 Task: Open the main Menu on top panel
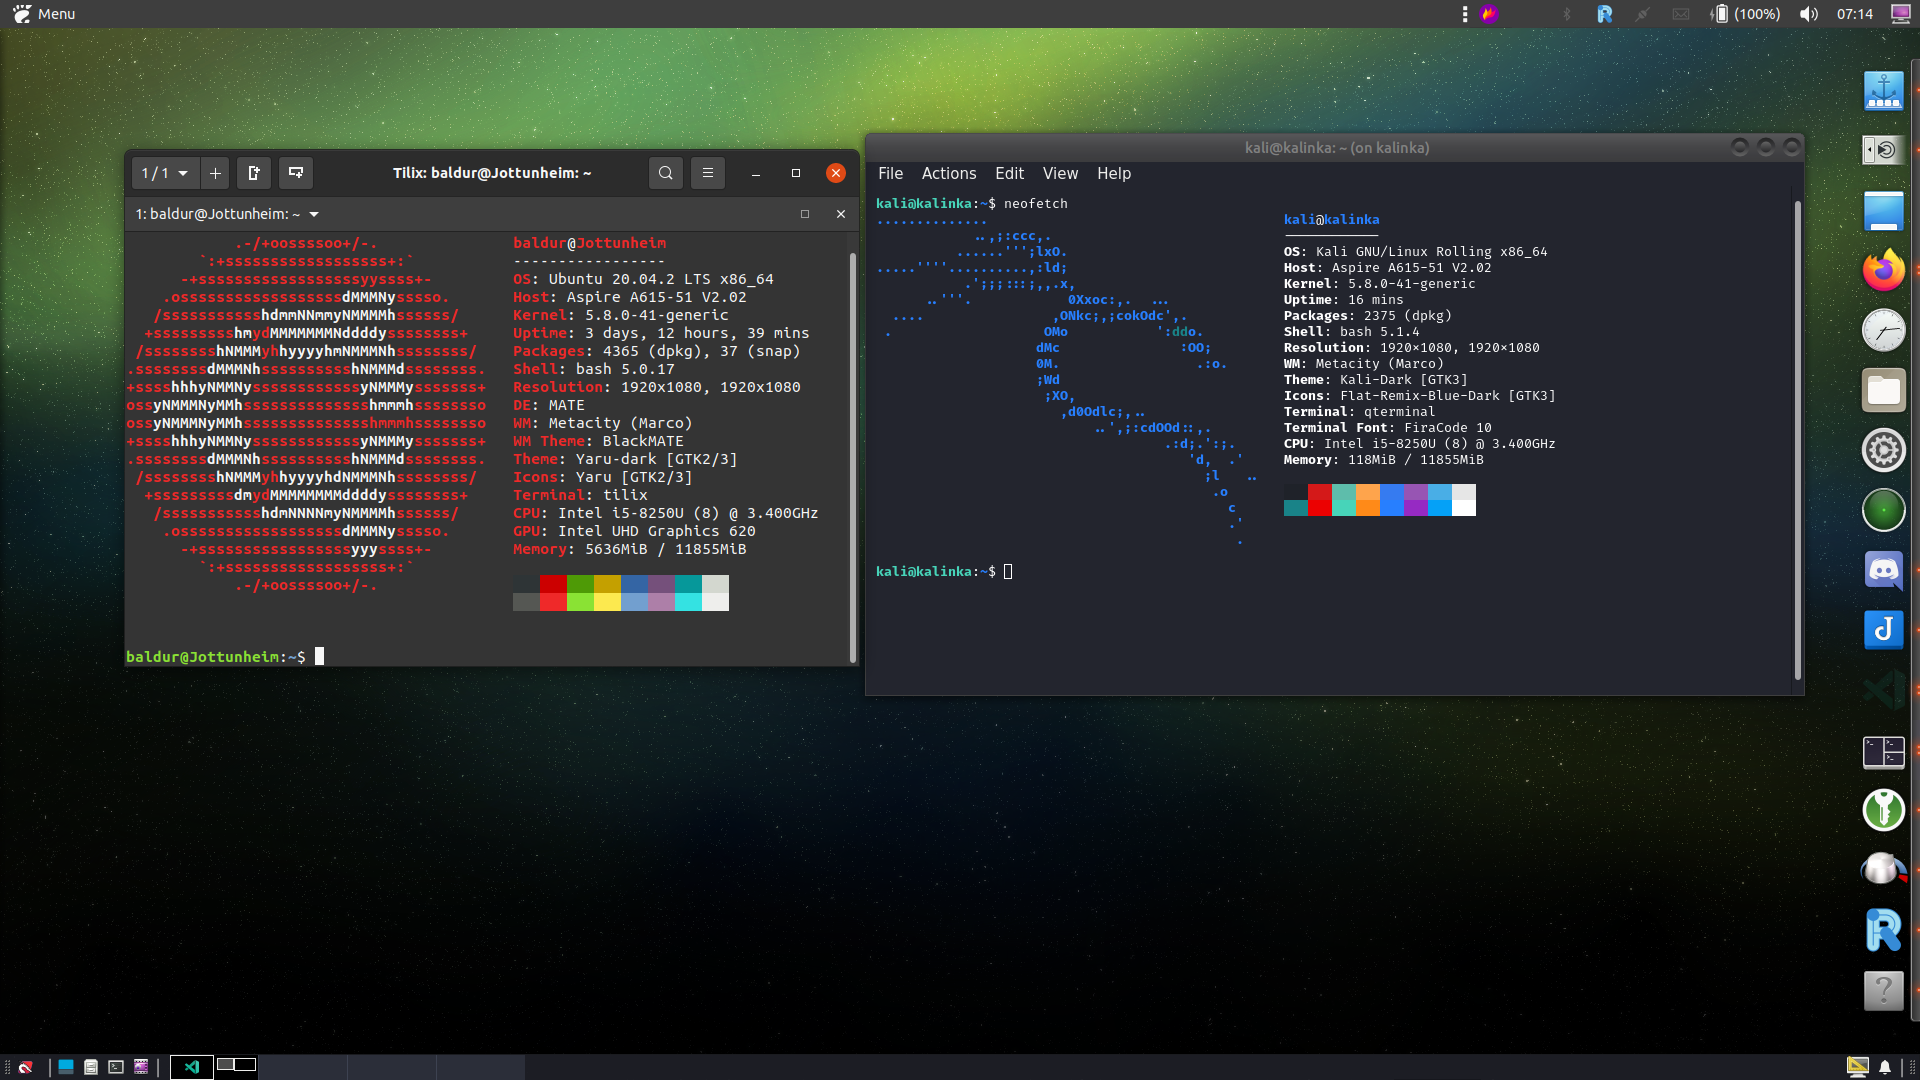(x=45, y=14)
